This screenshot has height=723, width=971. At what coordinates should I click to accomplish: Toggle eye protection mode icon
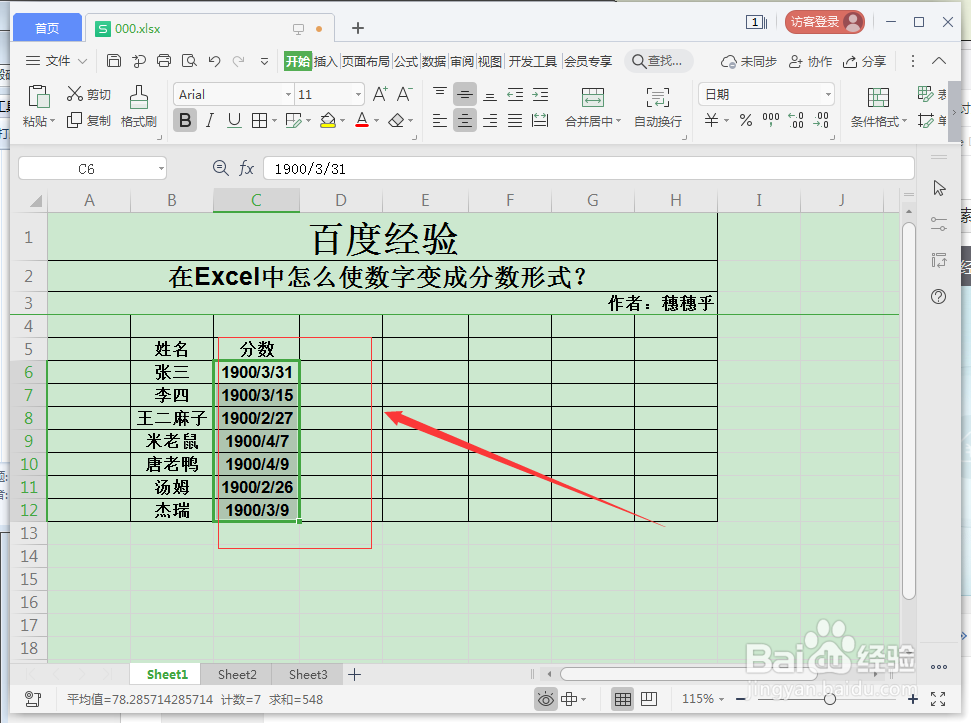click(x=546, y=699)
